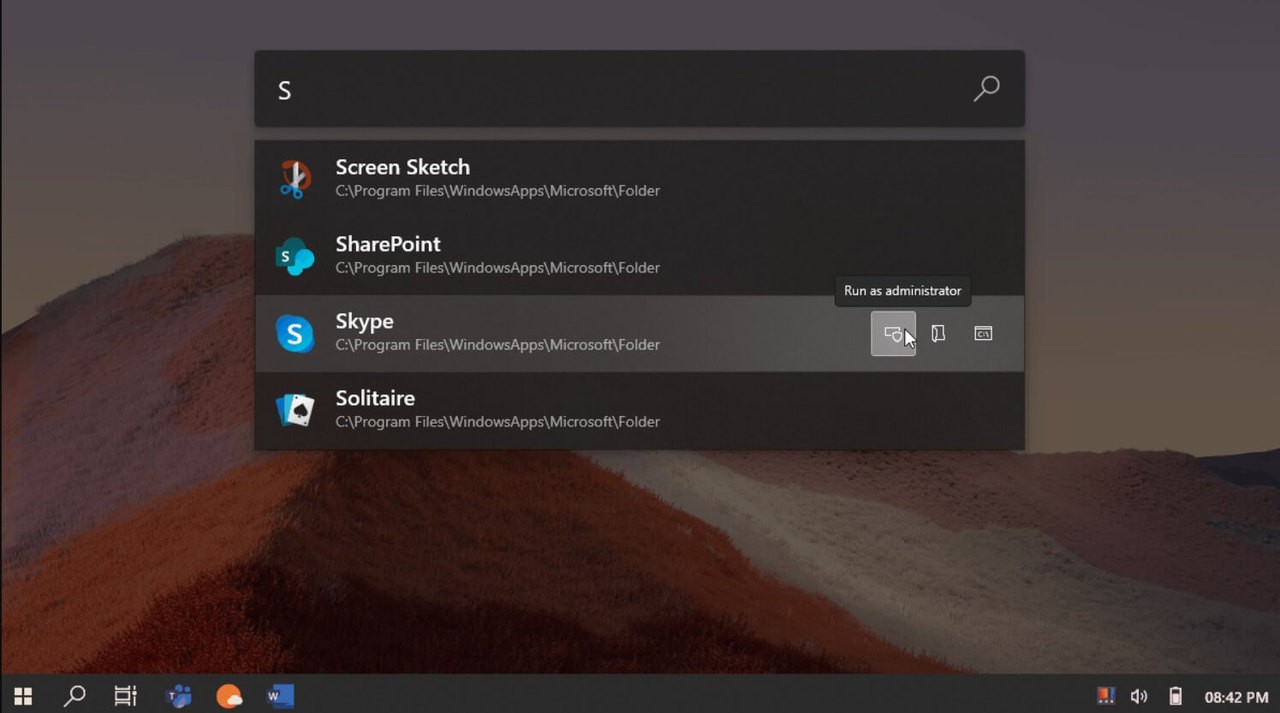Click the Skype logo icon in results
The height and width of the screenshot is (713, 1280).
pyautogui.click(x=295, y=333)
